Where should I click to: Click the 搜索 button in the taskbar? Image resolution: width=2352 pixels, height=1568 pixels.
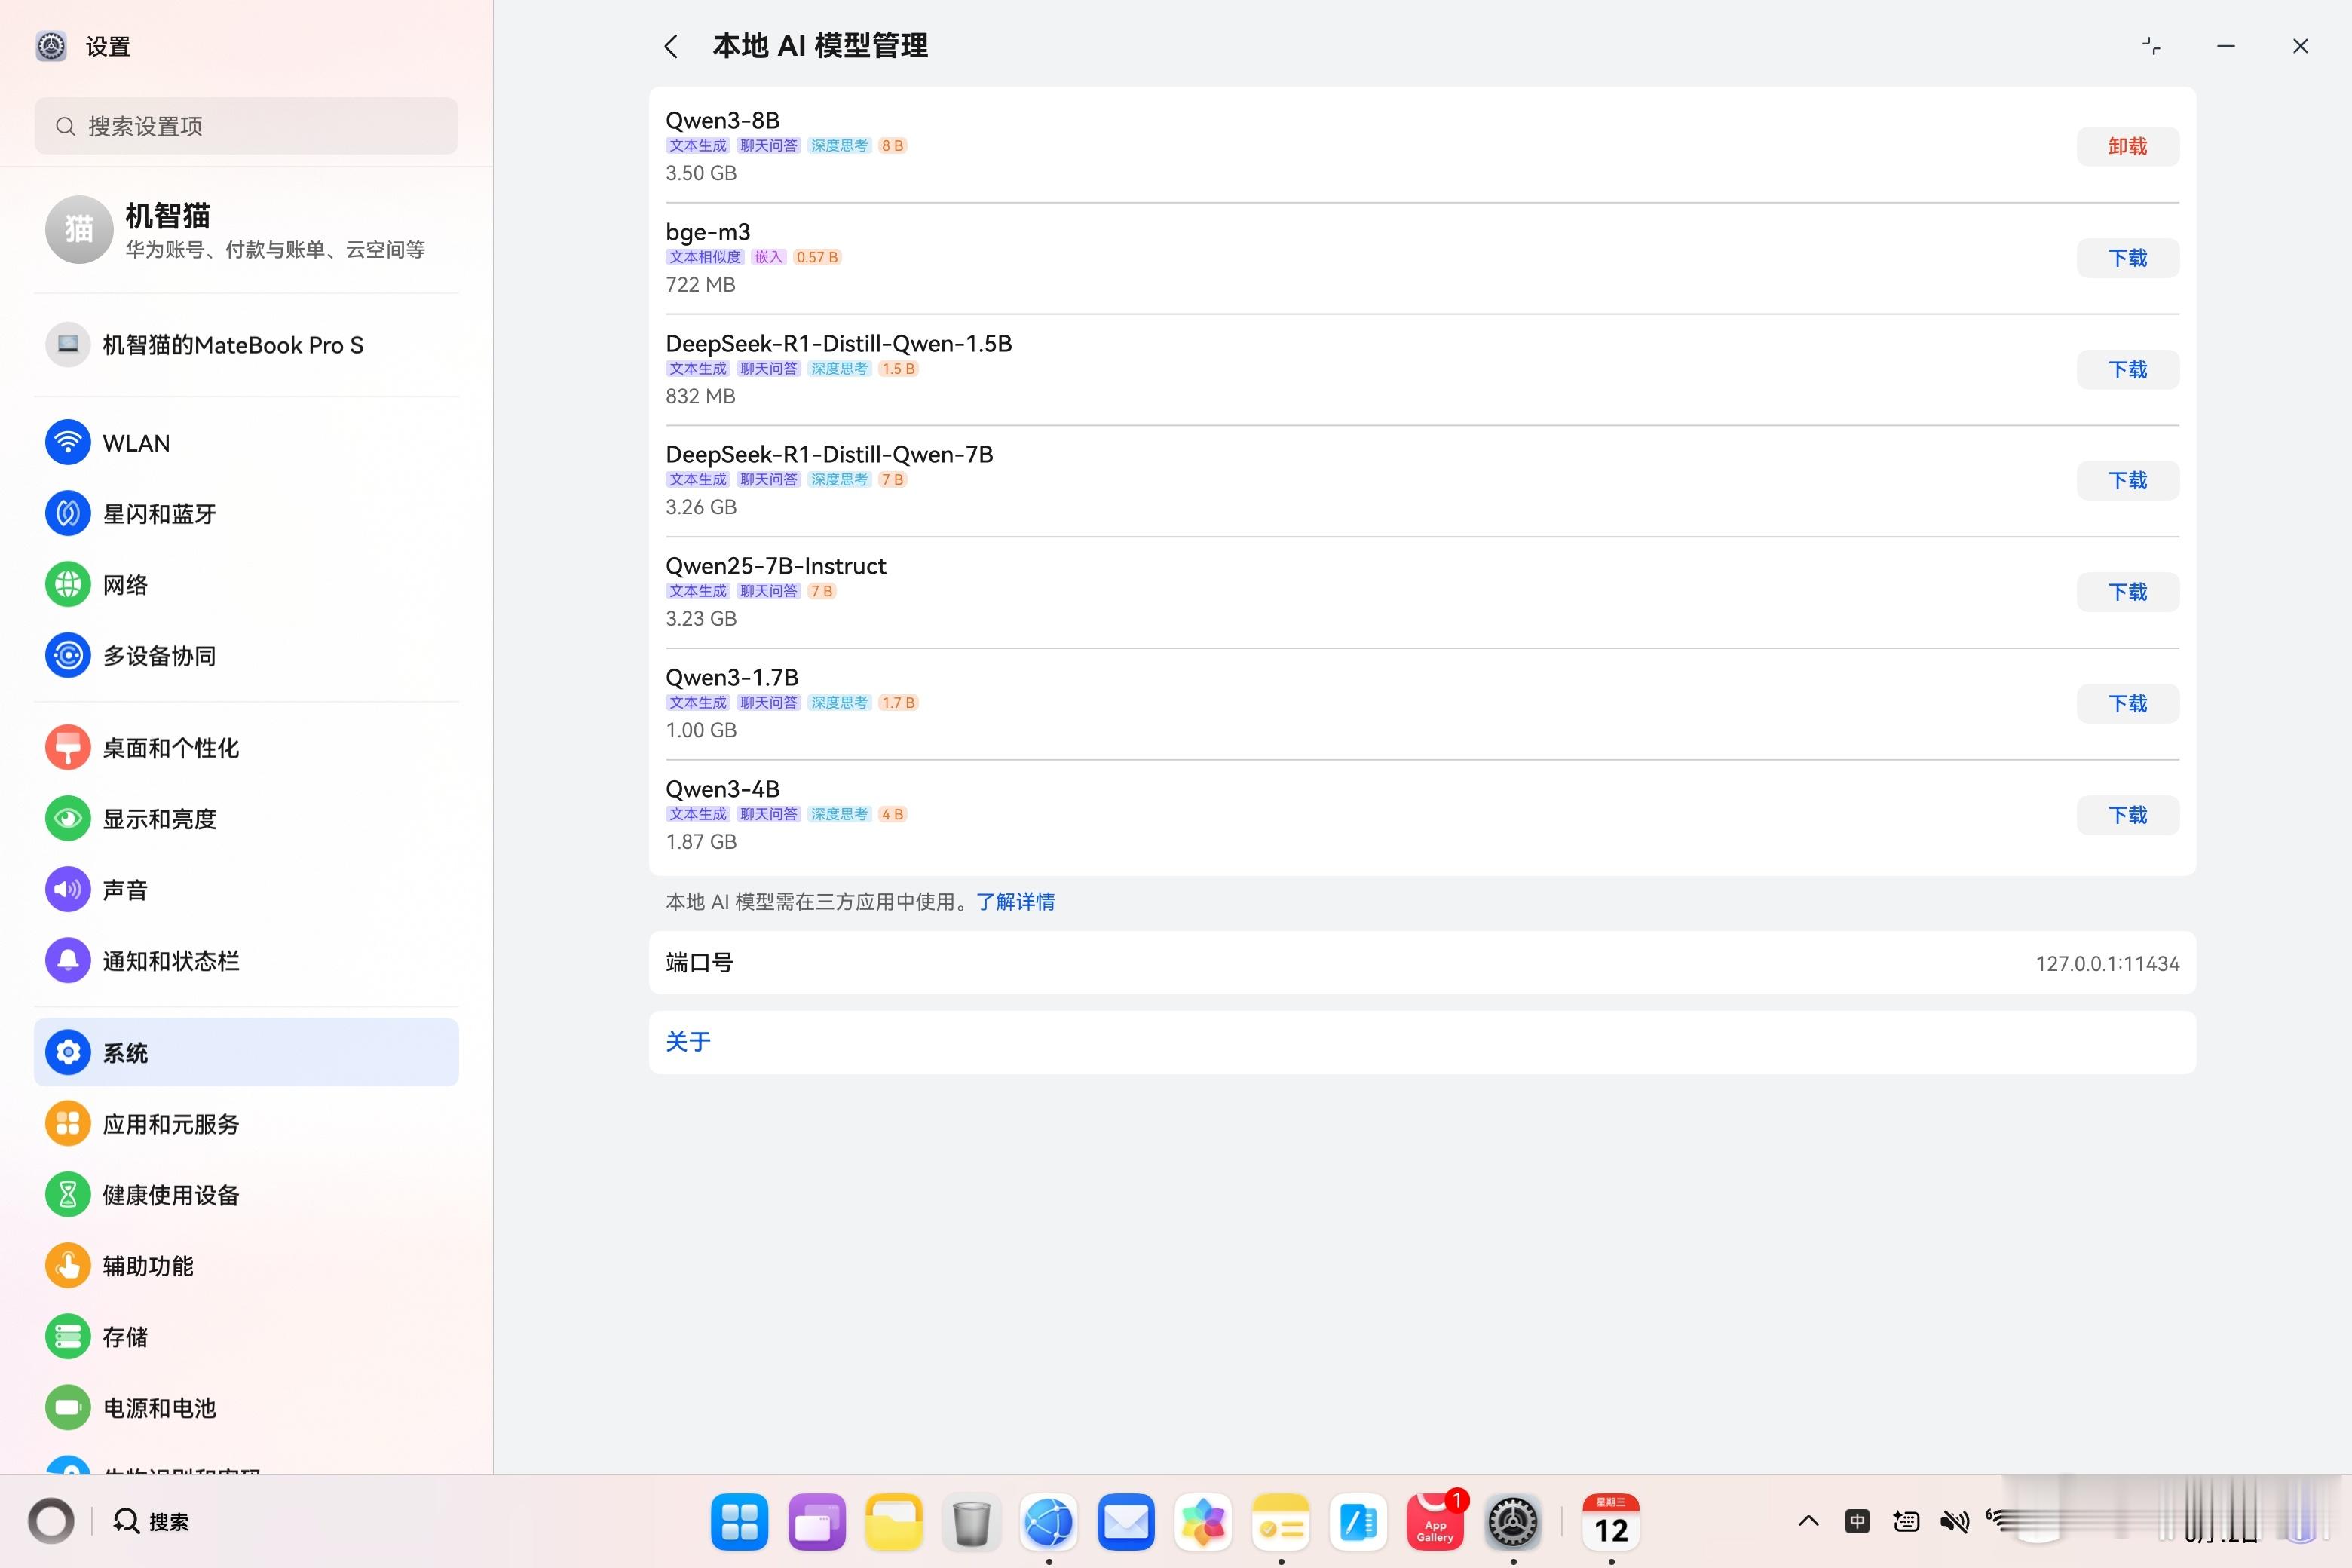pyautogui.click(x=151, y=1521)
